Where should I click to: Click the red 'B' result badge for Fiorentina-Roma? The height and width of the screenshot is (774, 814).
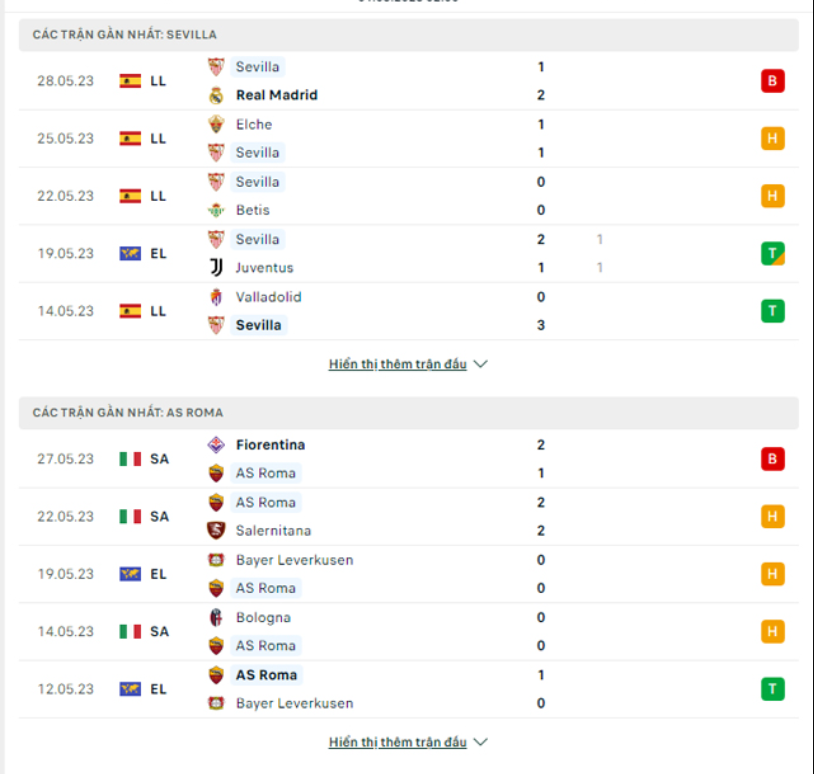pyautogui.click(x=772, y=458)
